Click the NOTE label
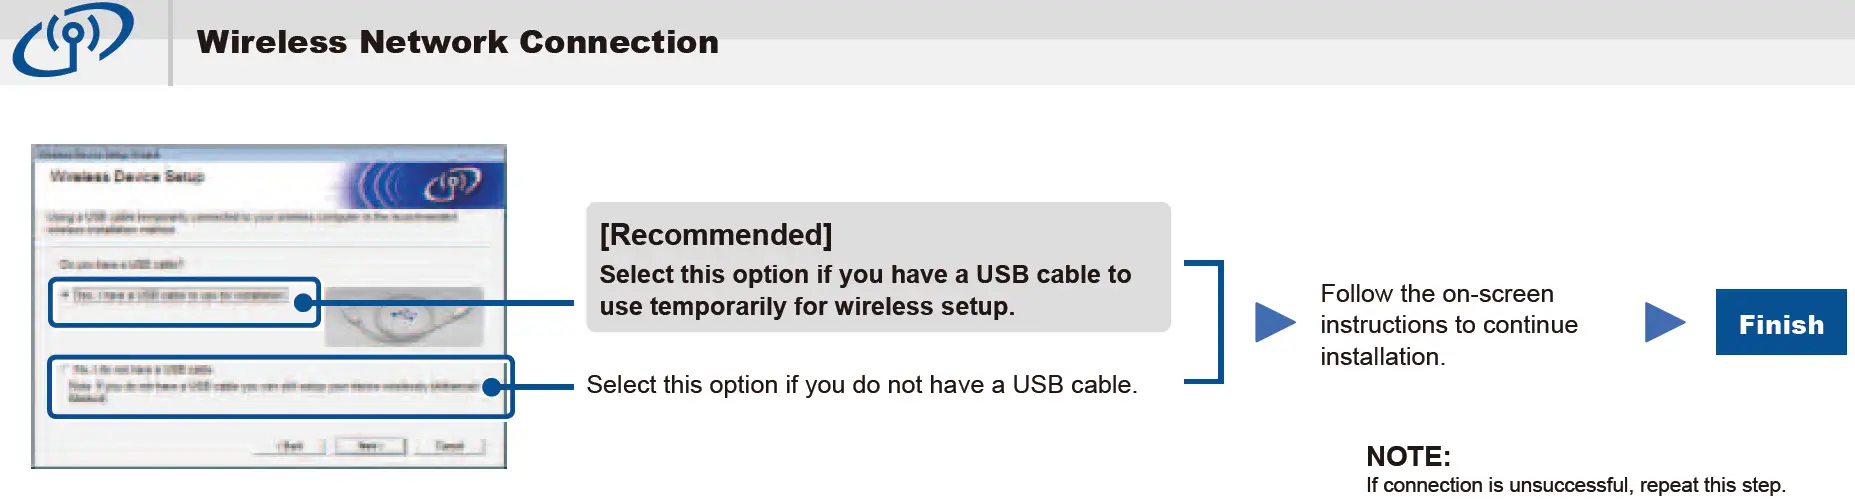This screenshot has width=1855, height=502. tap(1407, 456)
